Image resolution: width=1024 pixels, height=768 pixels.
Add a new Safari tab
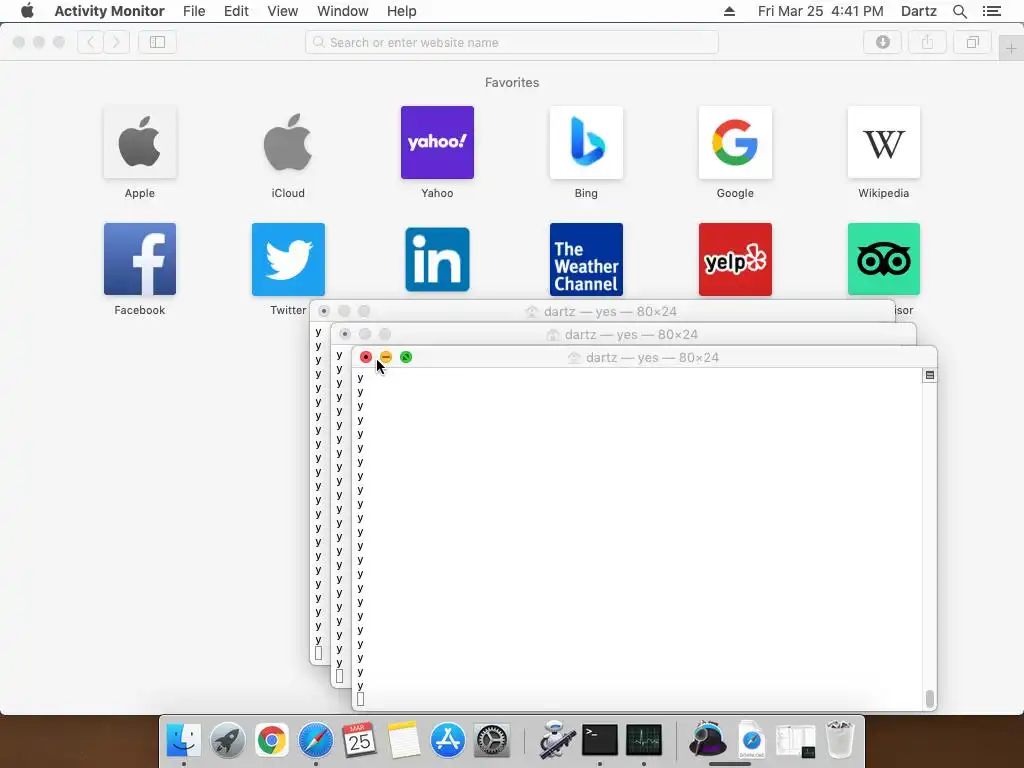click(x=1011, y=48)
